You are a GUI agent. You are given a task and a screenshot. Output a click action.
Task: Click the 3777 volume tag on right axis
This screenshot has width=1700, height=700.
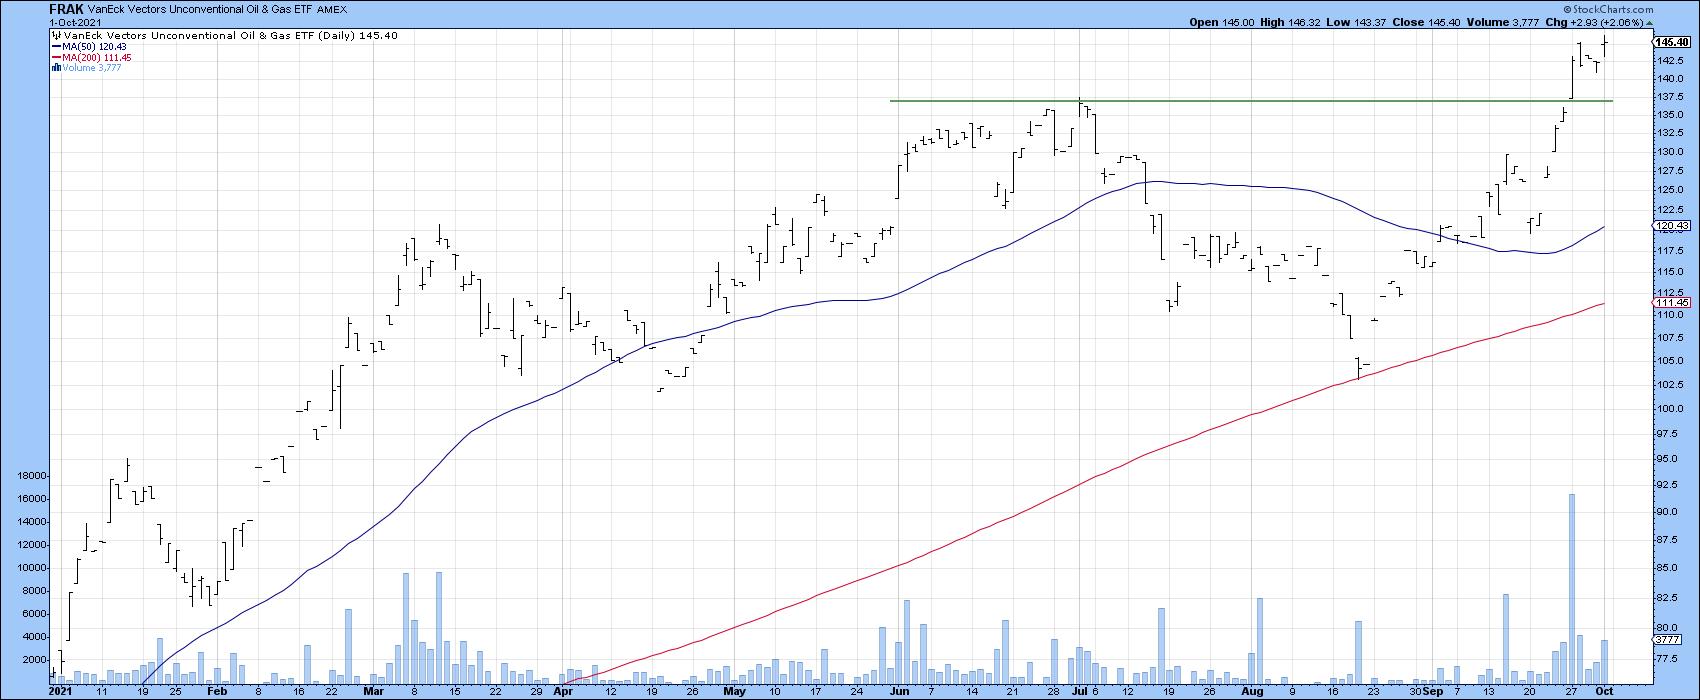1670,640
